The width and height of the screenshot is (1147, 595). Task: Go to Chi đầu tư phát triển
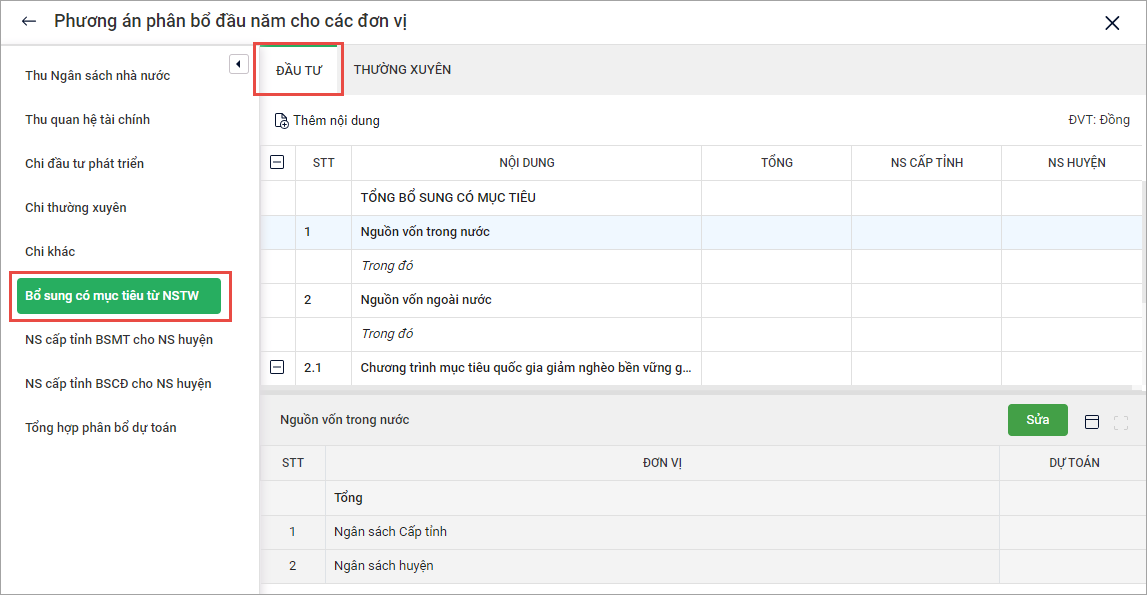point(85,164)
